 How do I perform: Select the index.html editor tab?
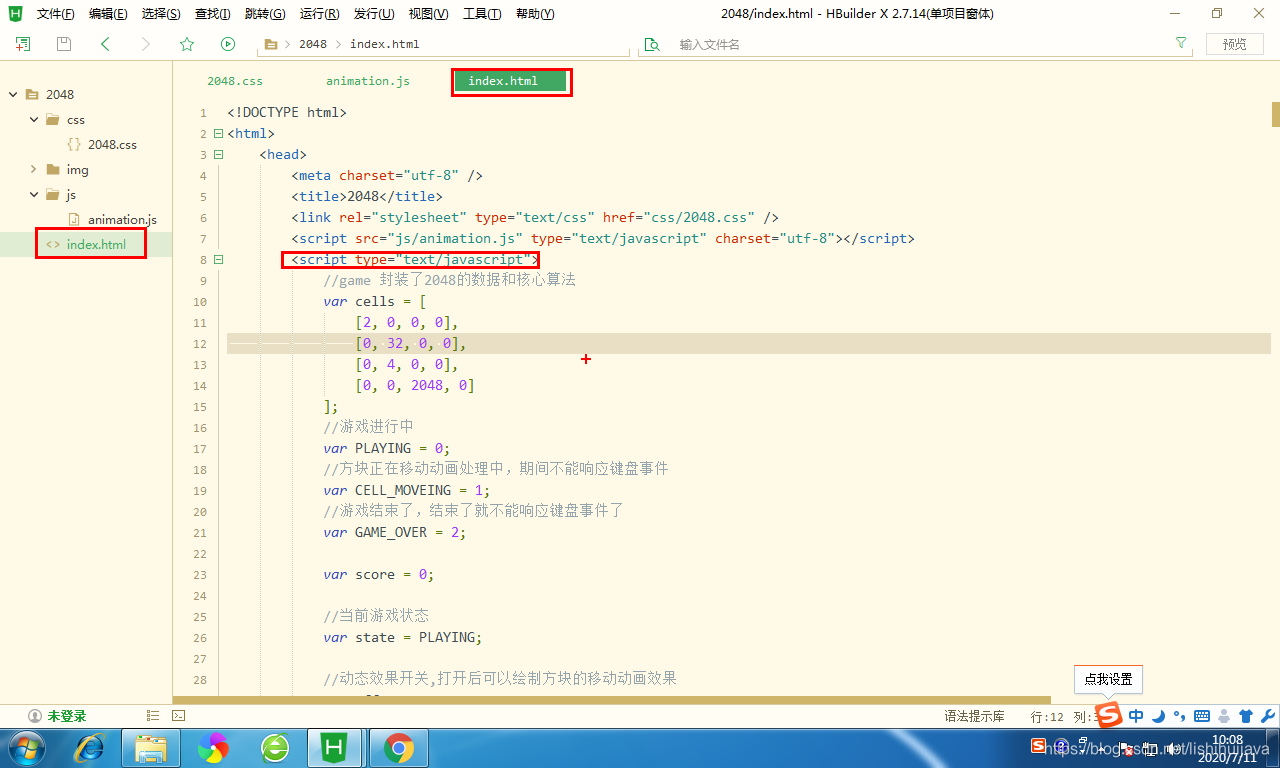click(510, 81)
